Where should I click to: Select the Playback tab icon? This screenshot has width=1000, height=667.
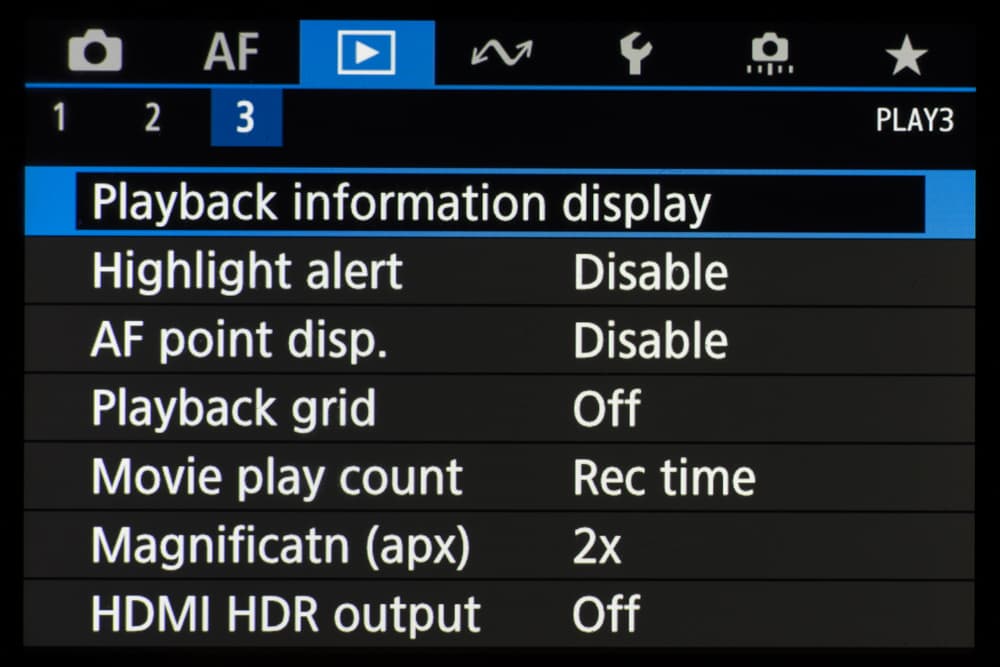point(366,53)
